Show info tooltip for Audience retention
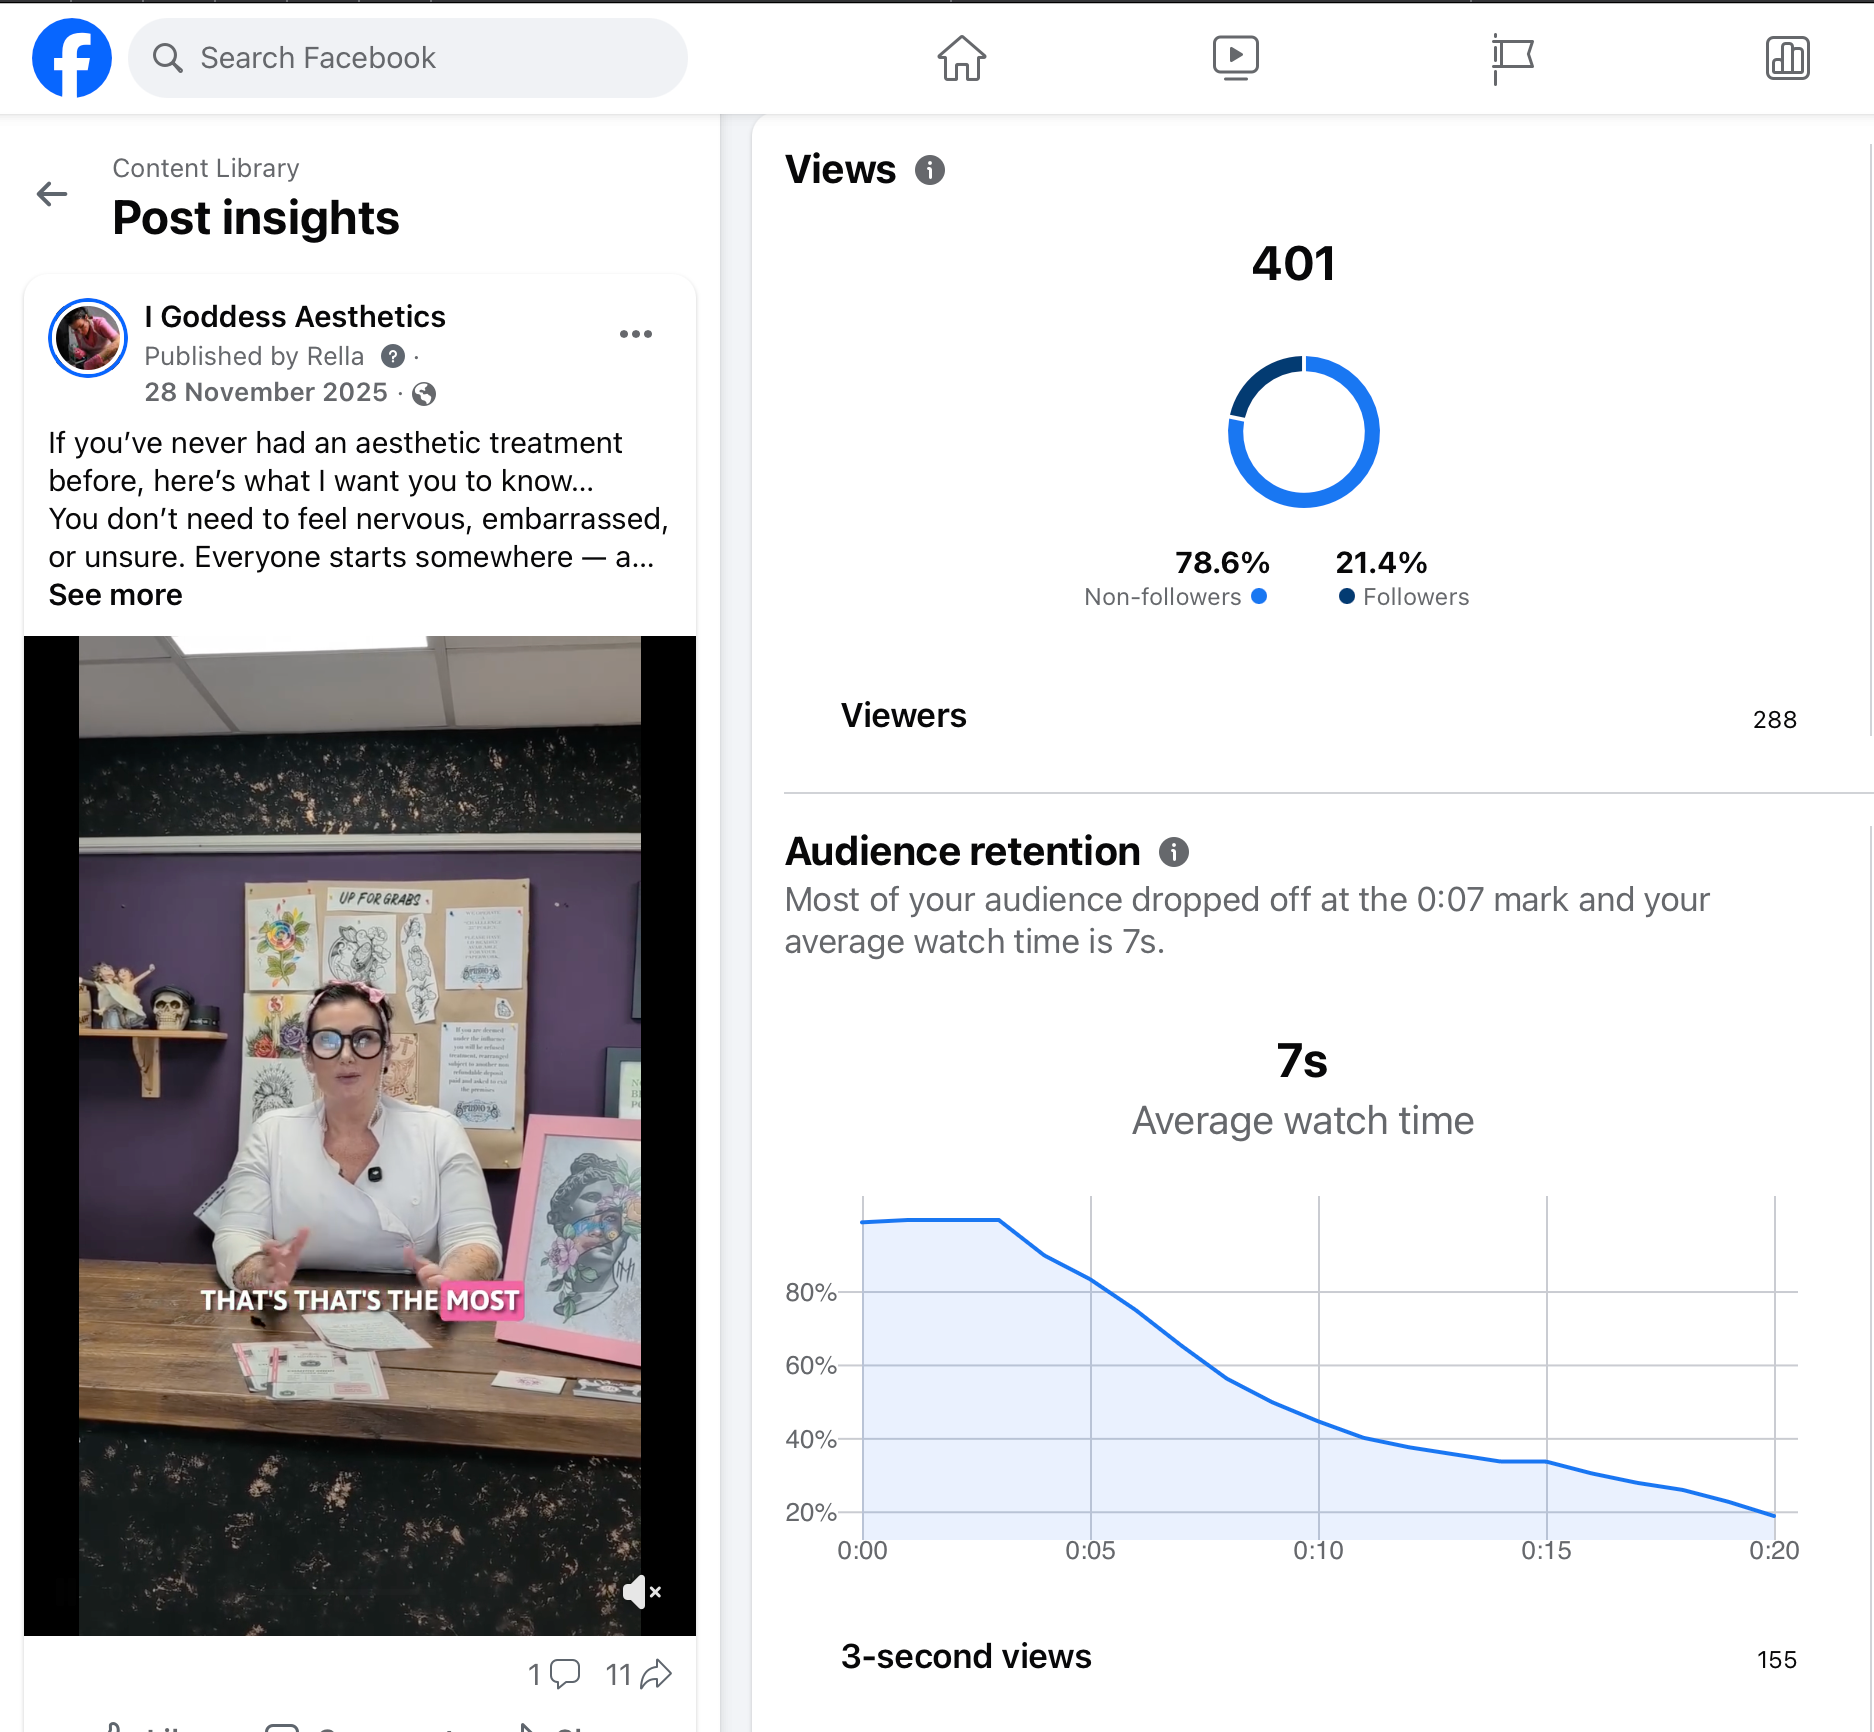Screen dimensions: 1874x1732 pos(1174,852)
